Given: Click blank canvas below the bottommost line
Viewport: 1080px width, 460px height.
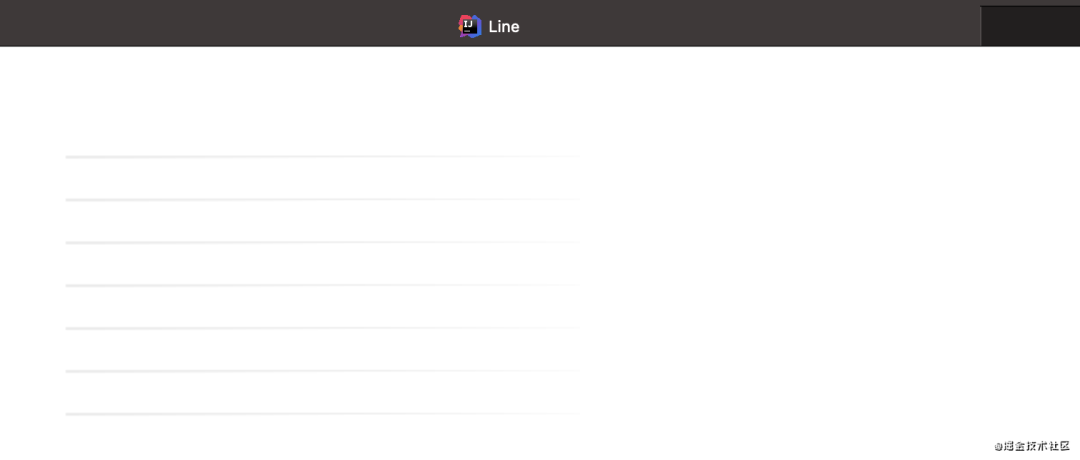Looking at the screenshot, I should [320, 438].
